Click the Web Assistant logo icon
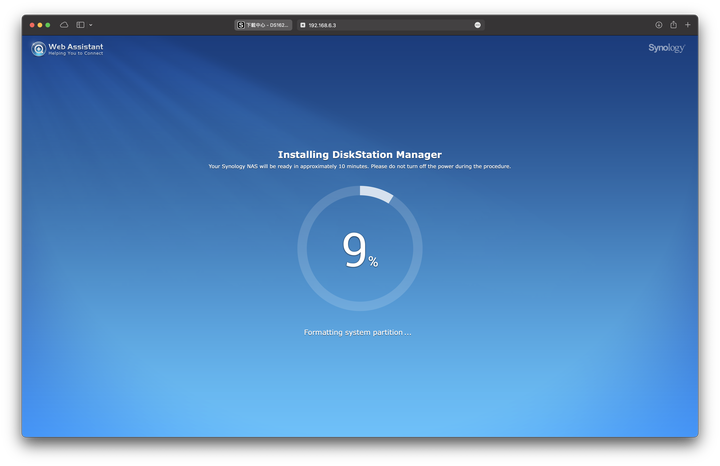This screenshot has width=720, height=466. 39,49
